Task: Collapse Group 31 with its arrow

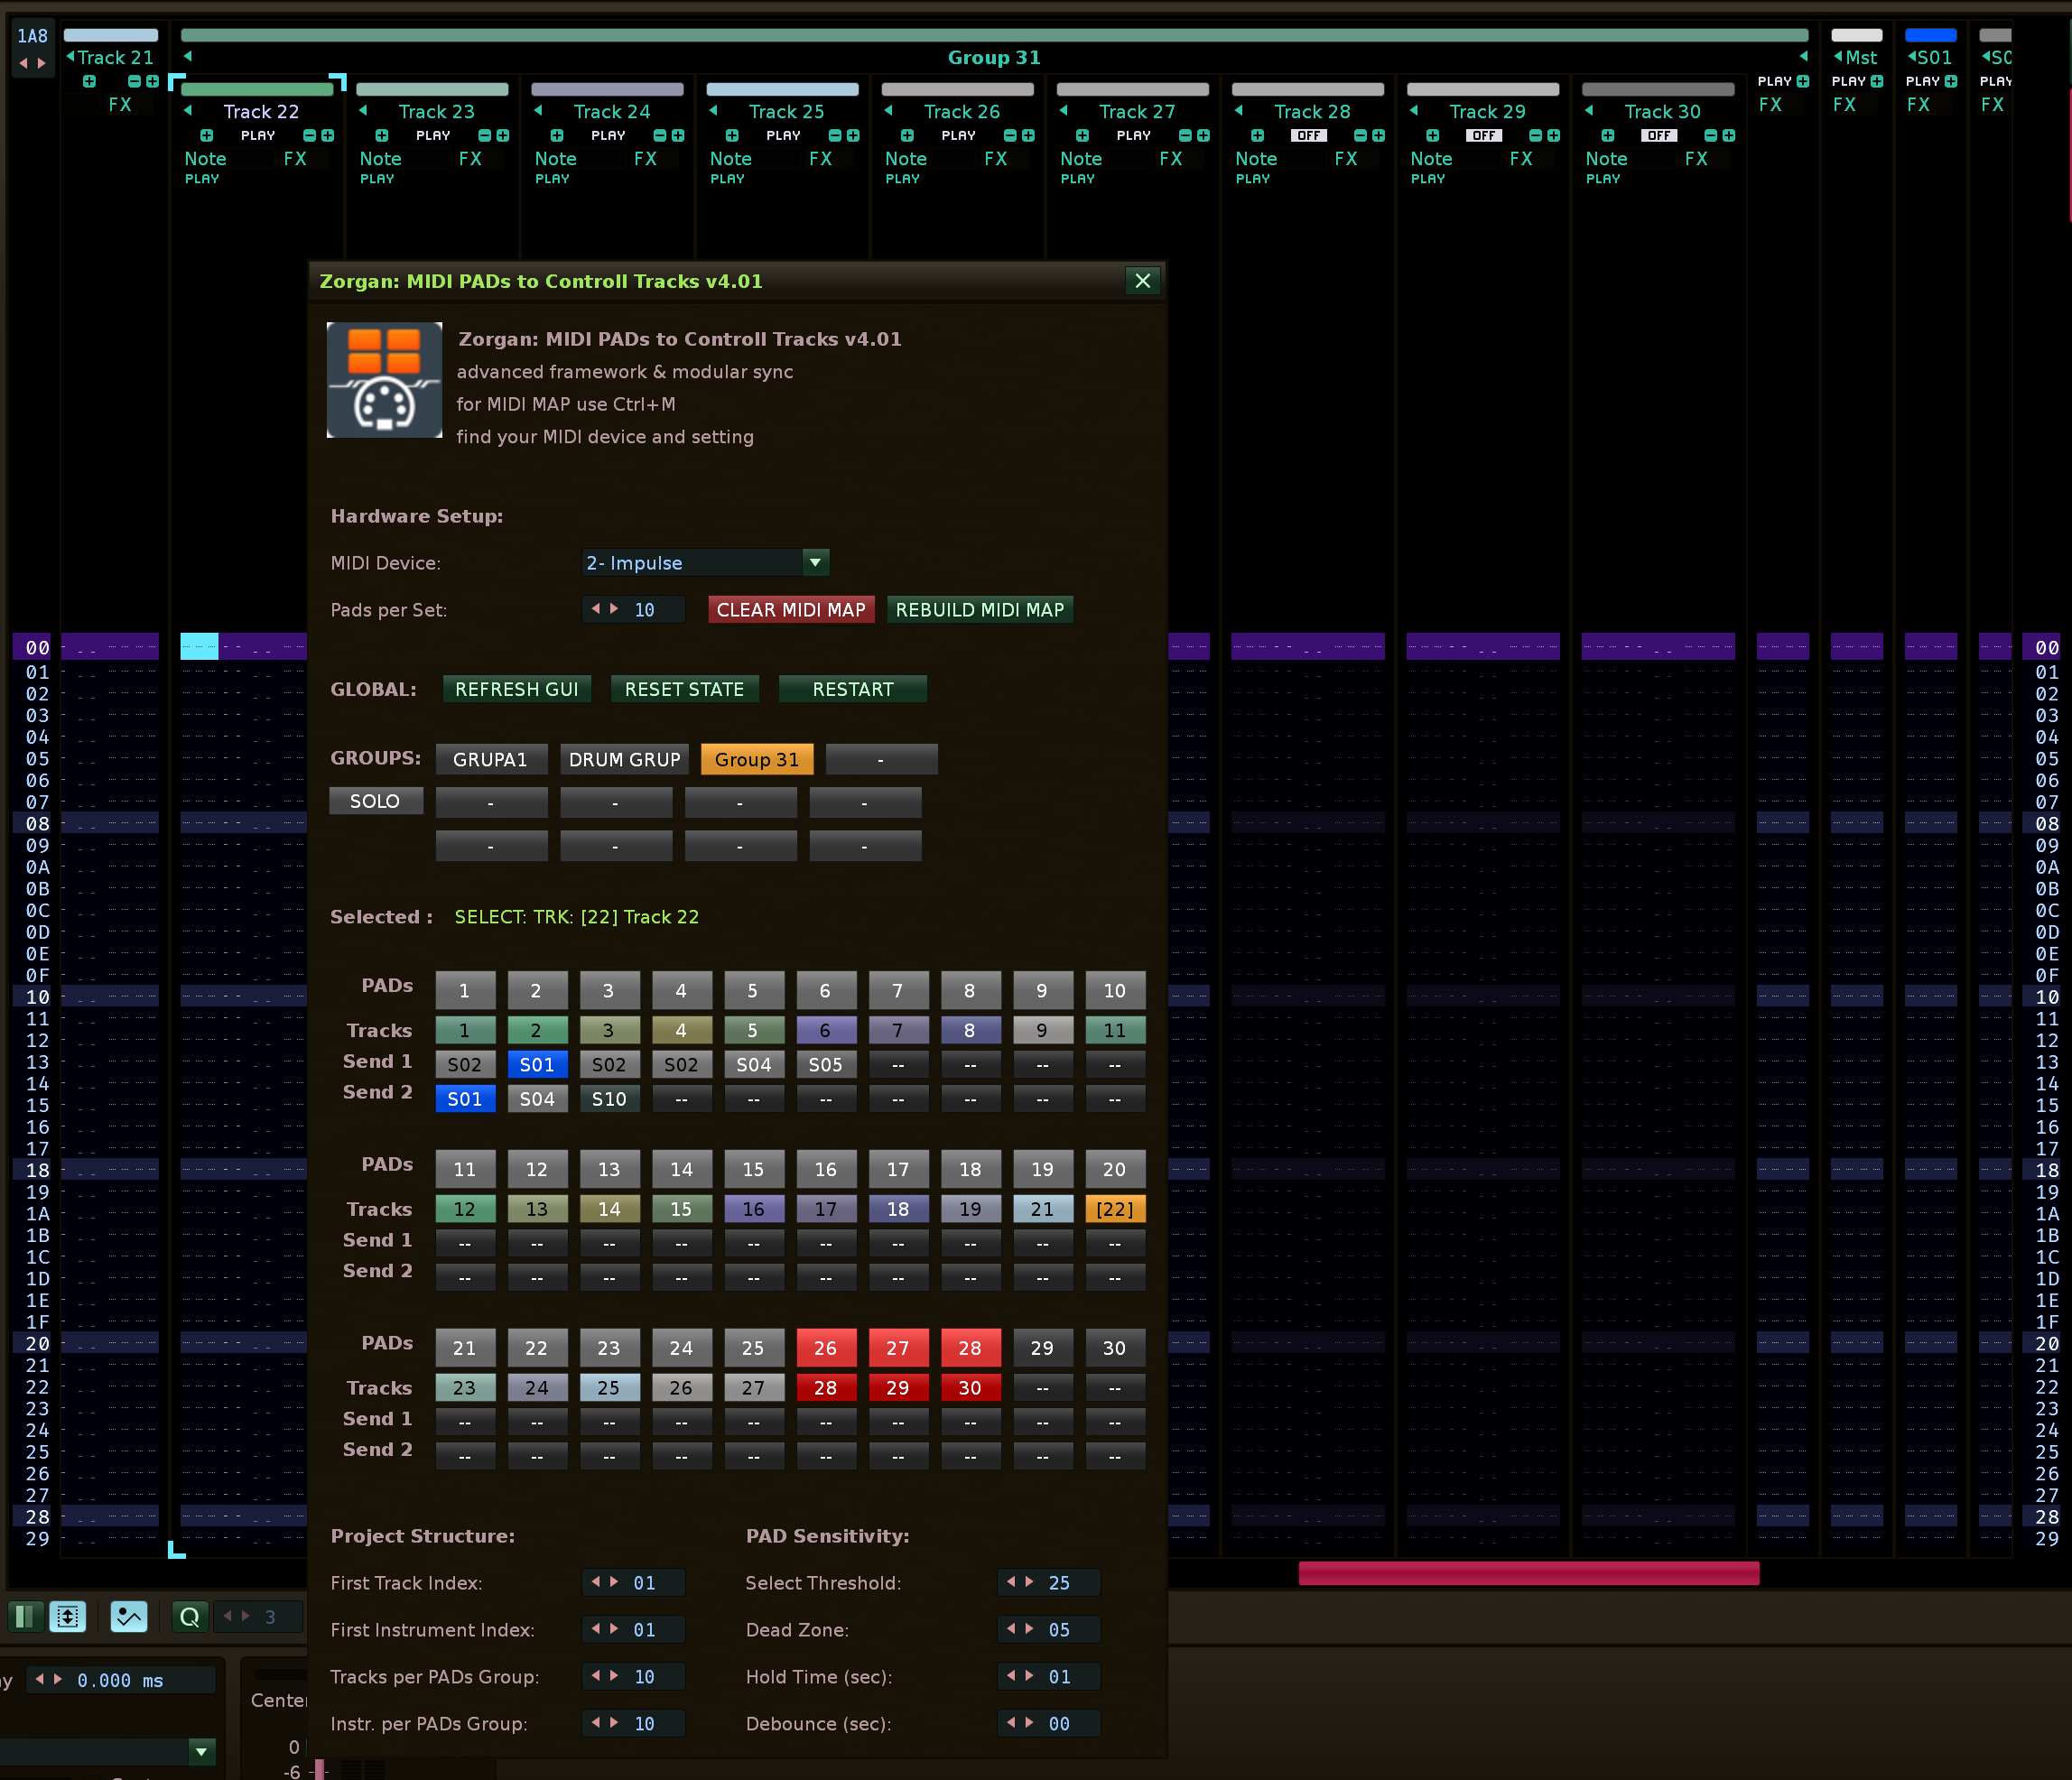Action: coord(187,57)
